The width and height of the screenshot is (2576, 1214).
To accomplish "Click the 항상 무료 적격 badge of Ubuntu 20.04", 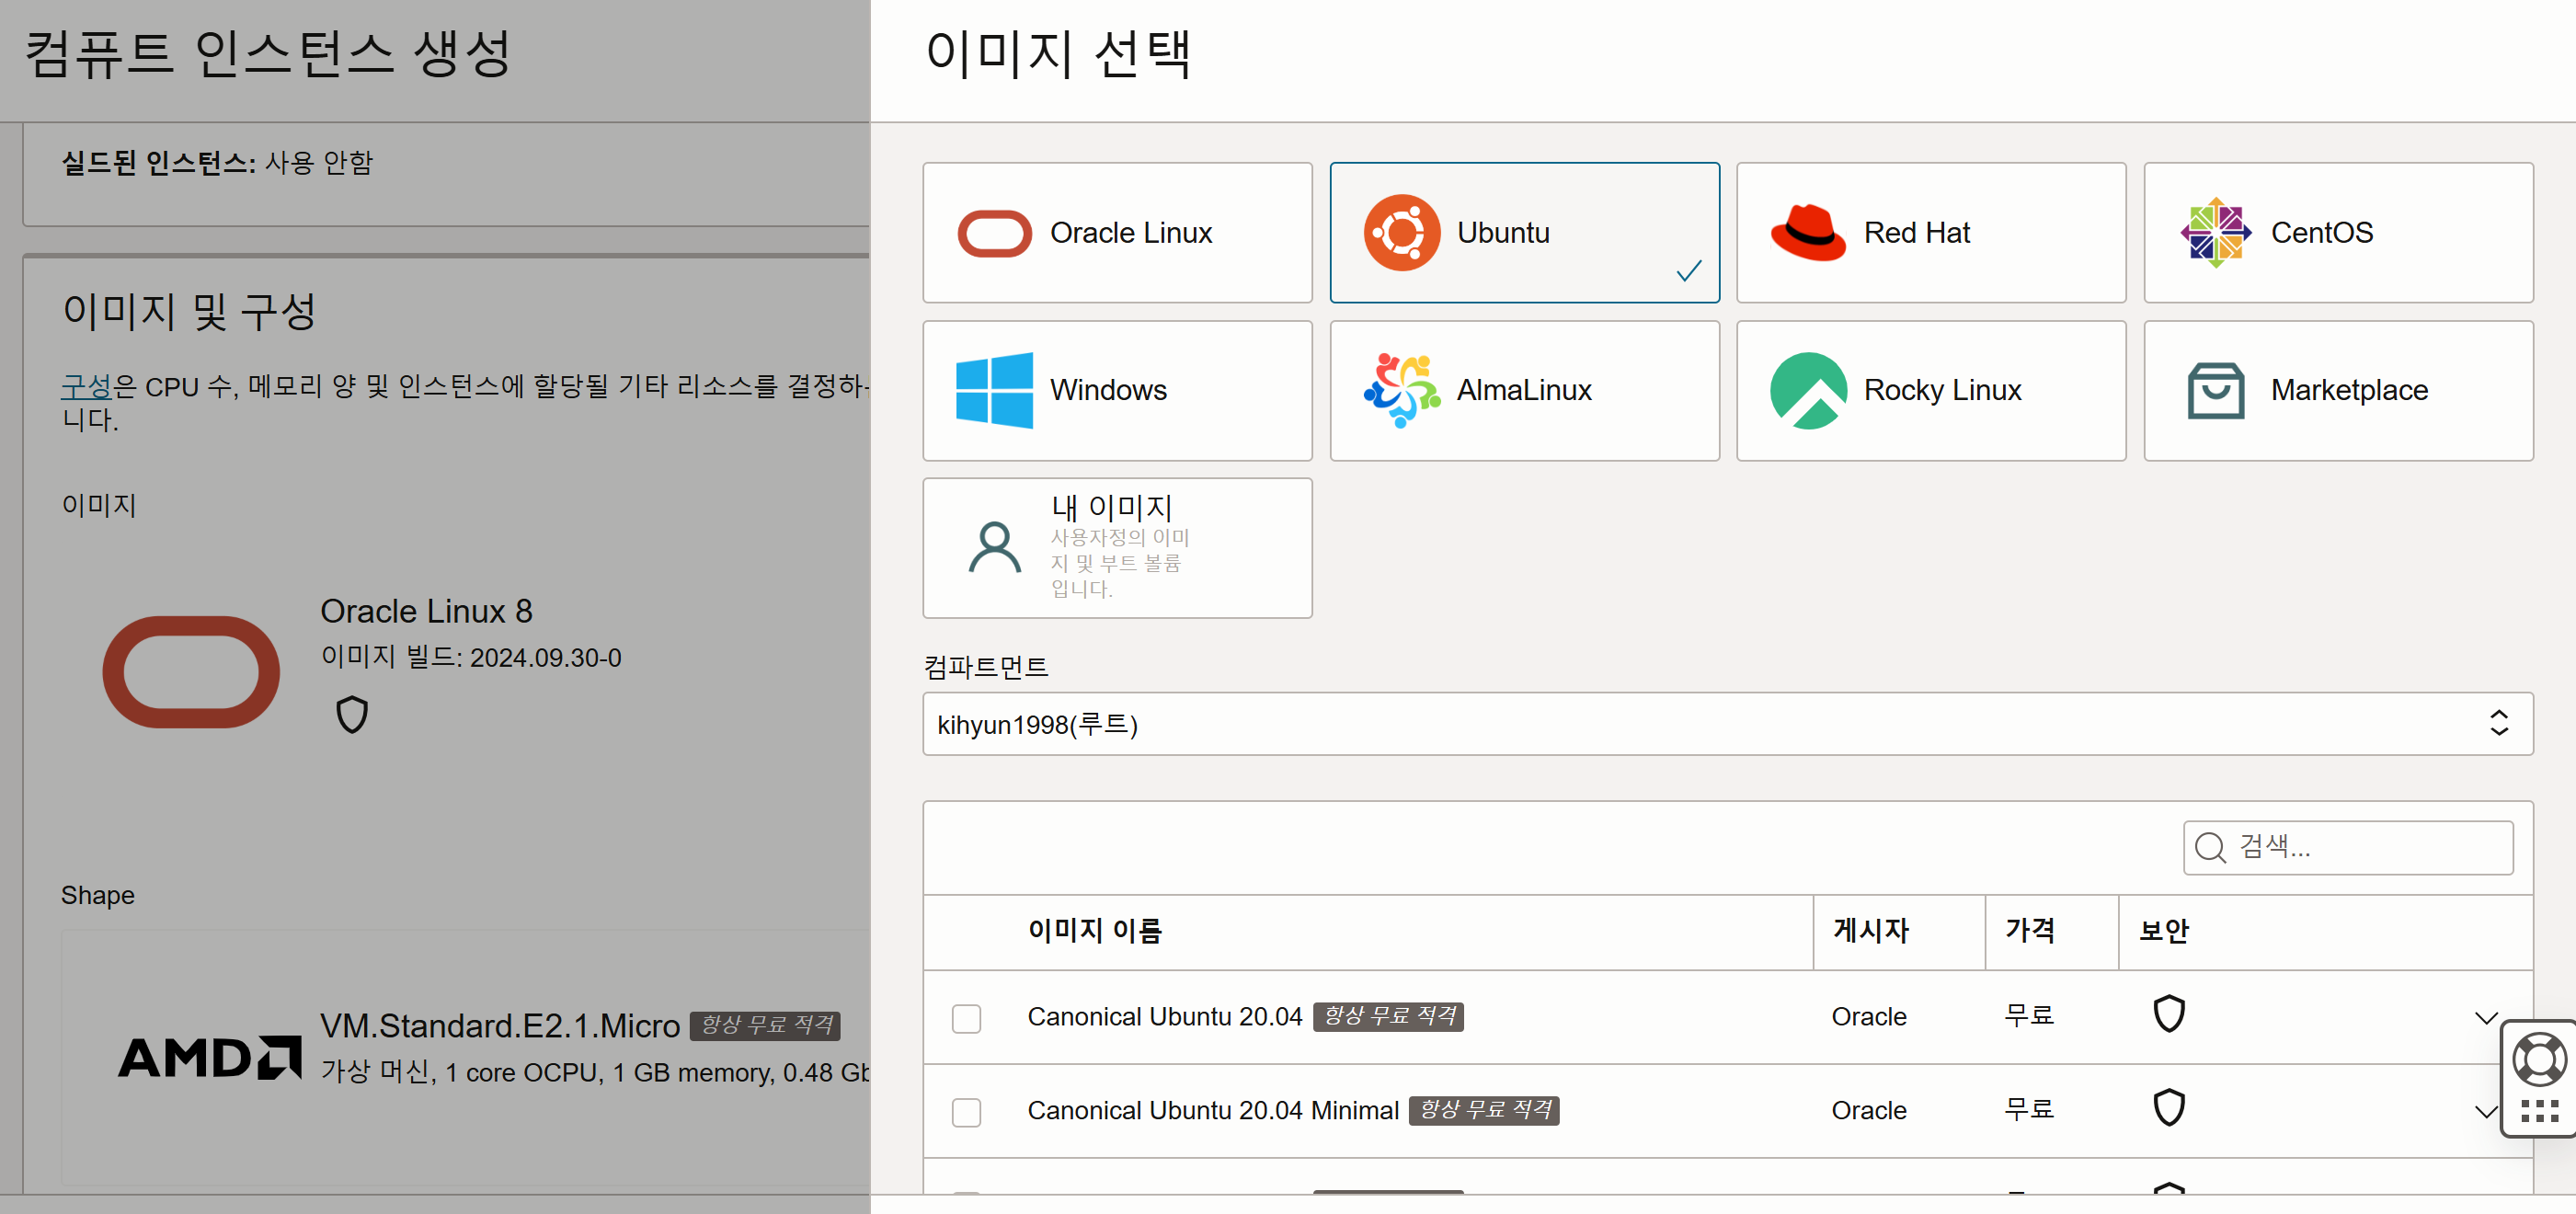I will 1388,1016.
